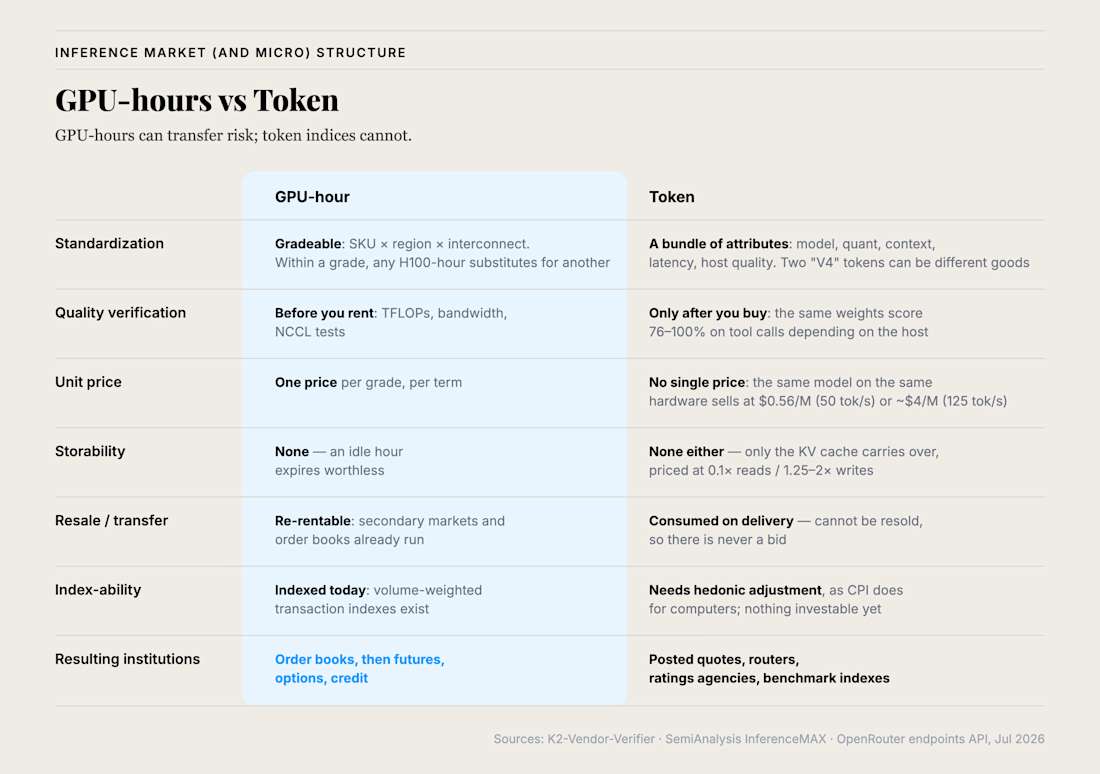Screen dimensions: 1100x774
Task: Click 'so there is never a bid' text
Action: tap(718, 540)
